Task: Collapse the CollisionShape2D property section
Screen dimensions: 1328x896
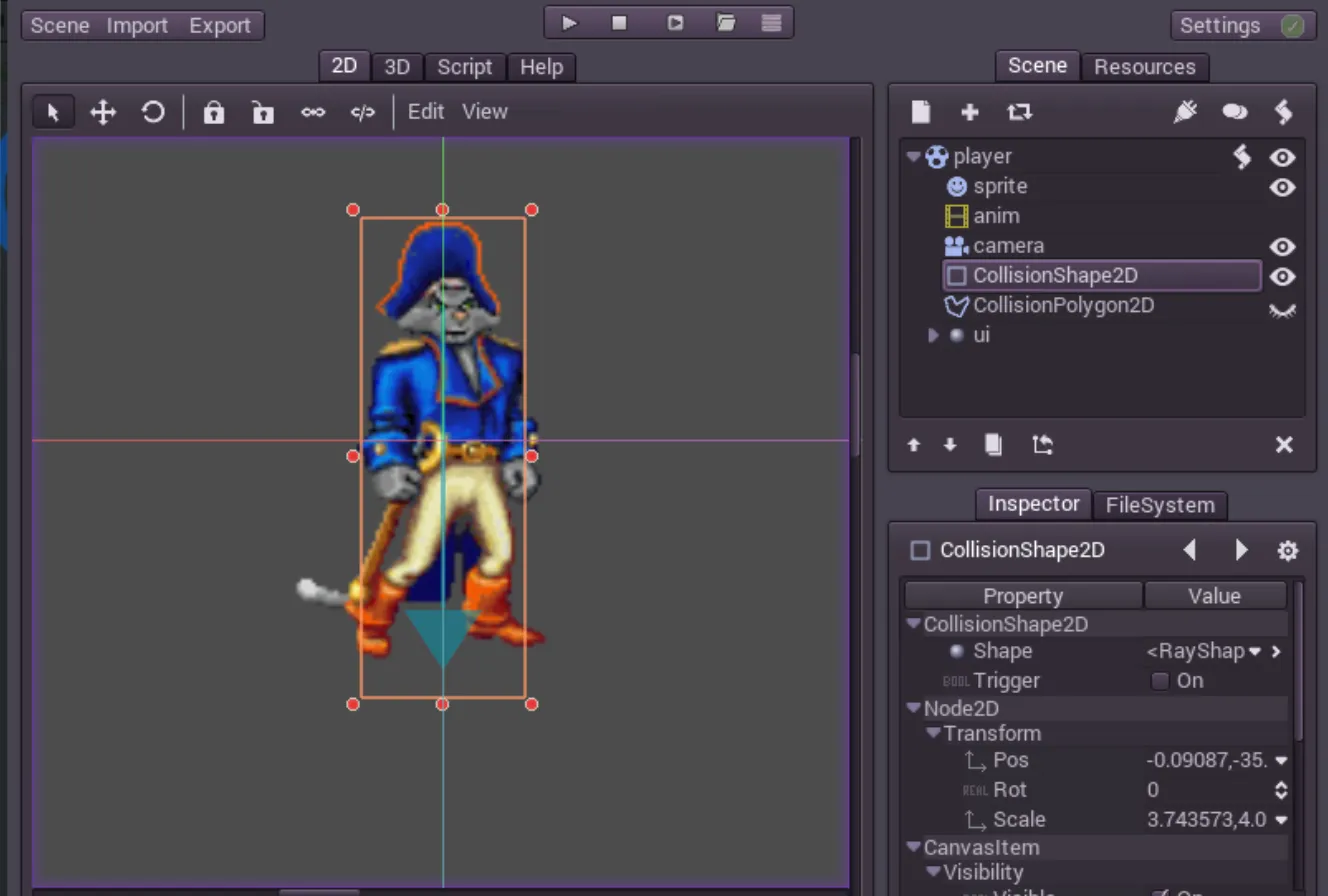Action: point(913,623)
